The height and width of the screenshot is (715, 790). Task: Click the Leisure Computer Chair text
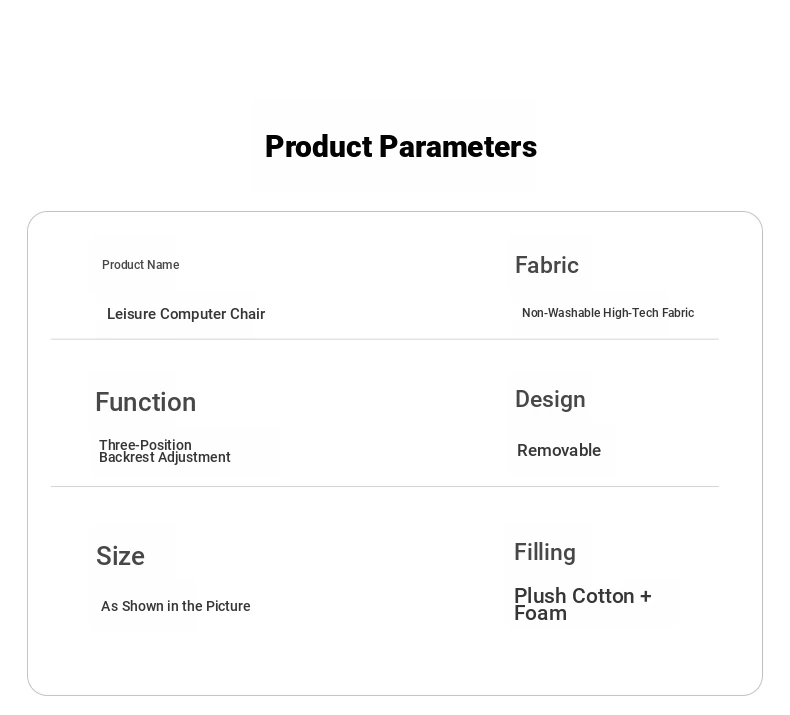186,313
